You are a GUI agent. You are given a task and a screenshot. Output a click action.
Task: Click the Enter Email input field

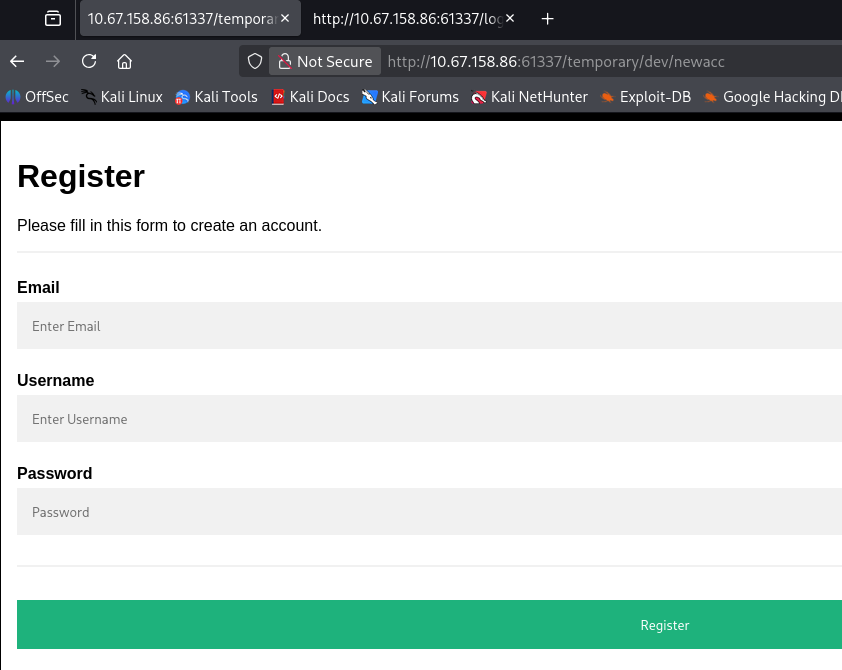pyautogui.click(x=429, y=326)
